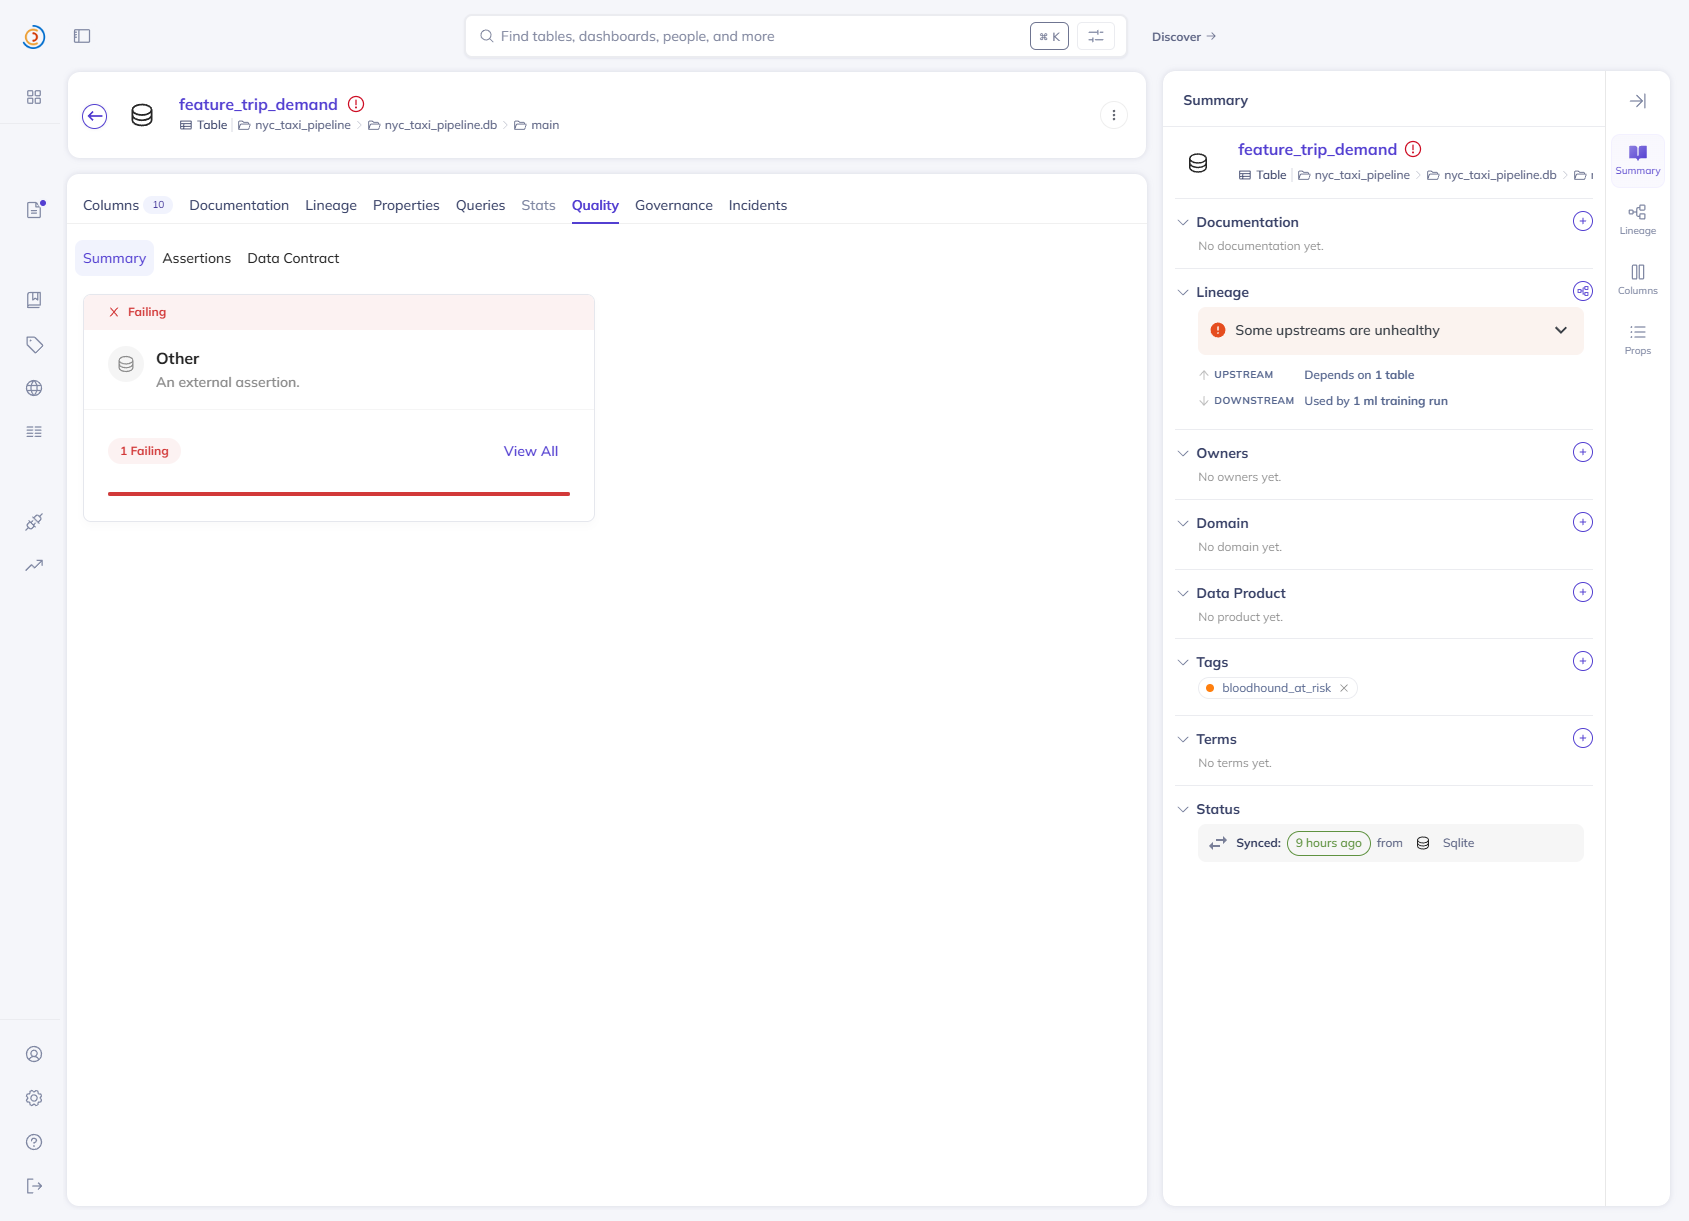The image size is (1689, 1221).
Task: Open nyc_taxi_pipeline.db breadcrumb in header
Action: click(x=433, y=125)
